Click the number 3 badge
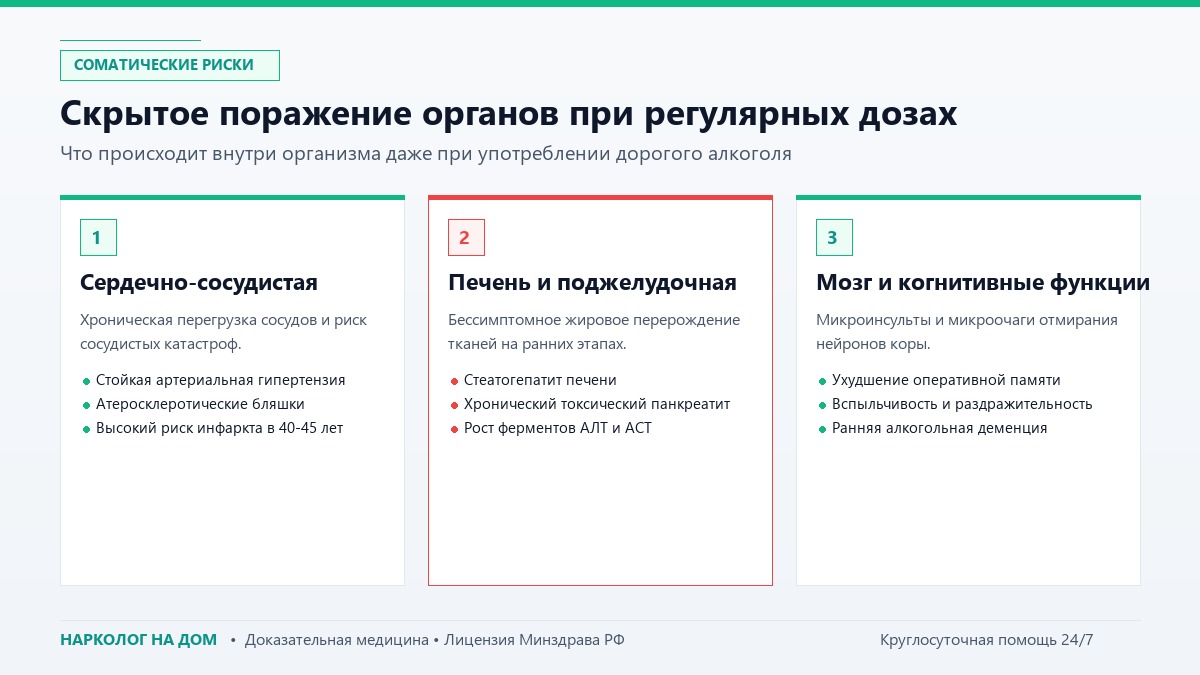Viewport: 1200px width, 675px height. click(834, 237)
